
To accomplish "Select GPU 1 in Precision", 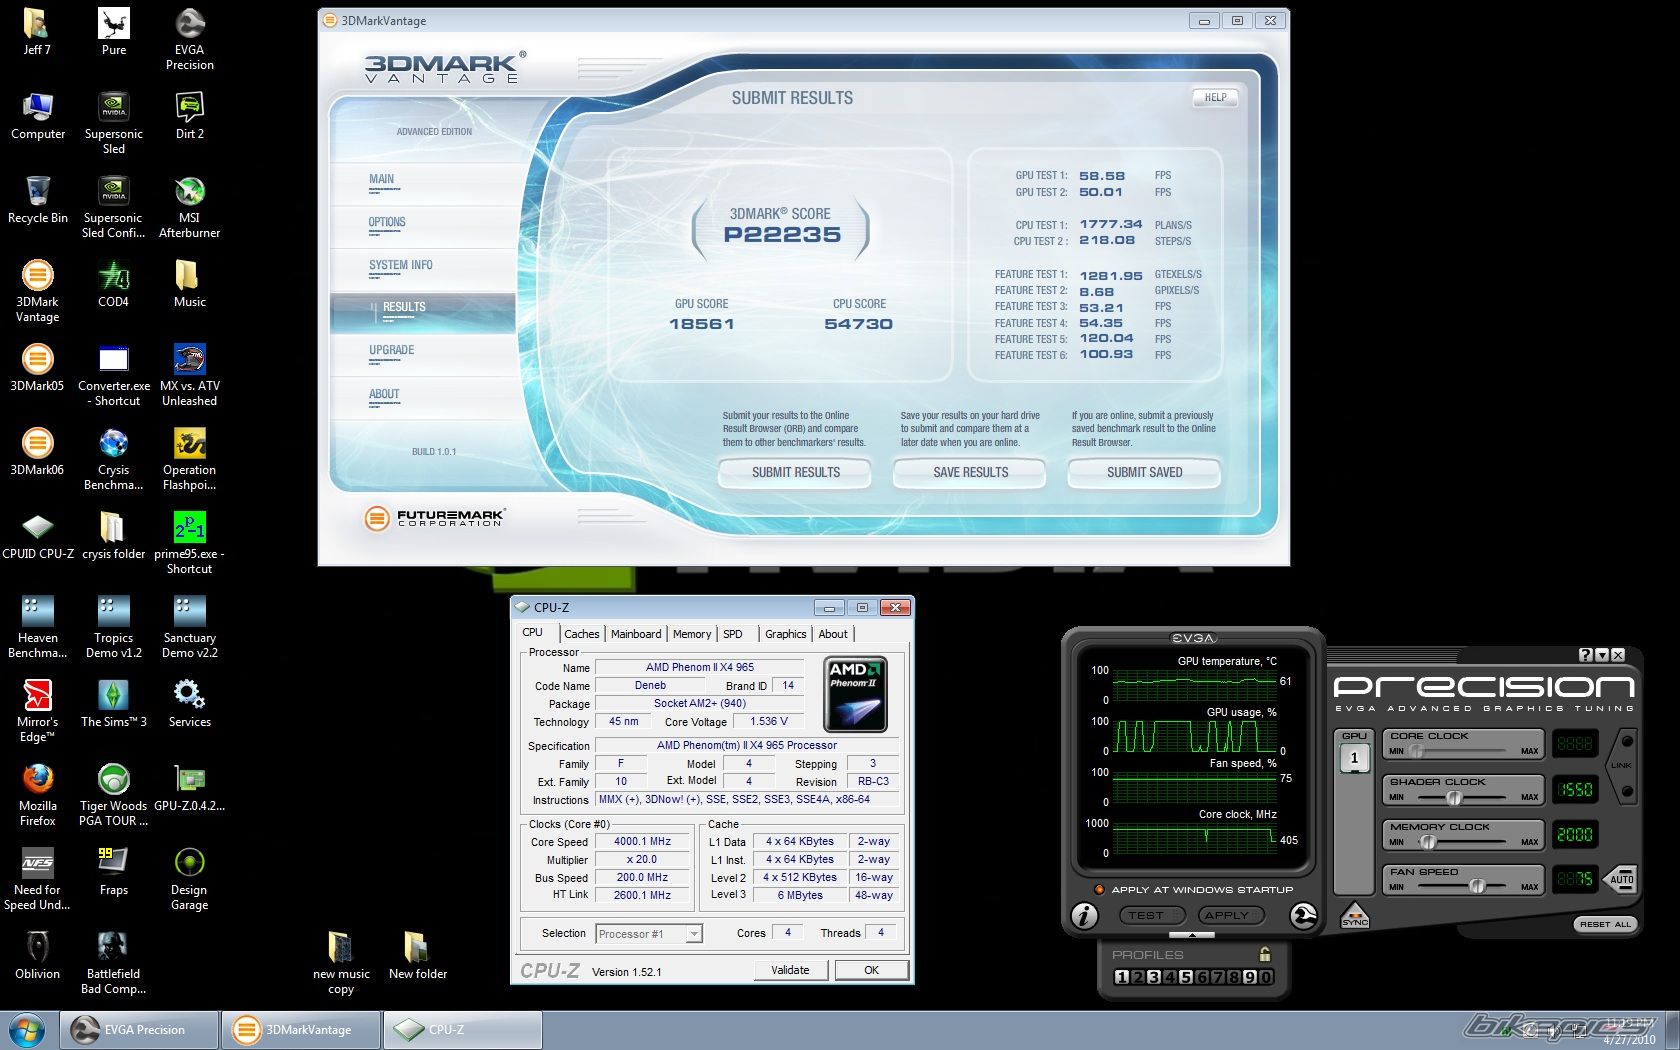I will [1354, 758].
